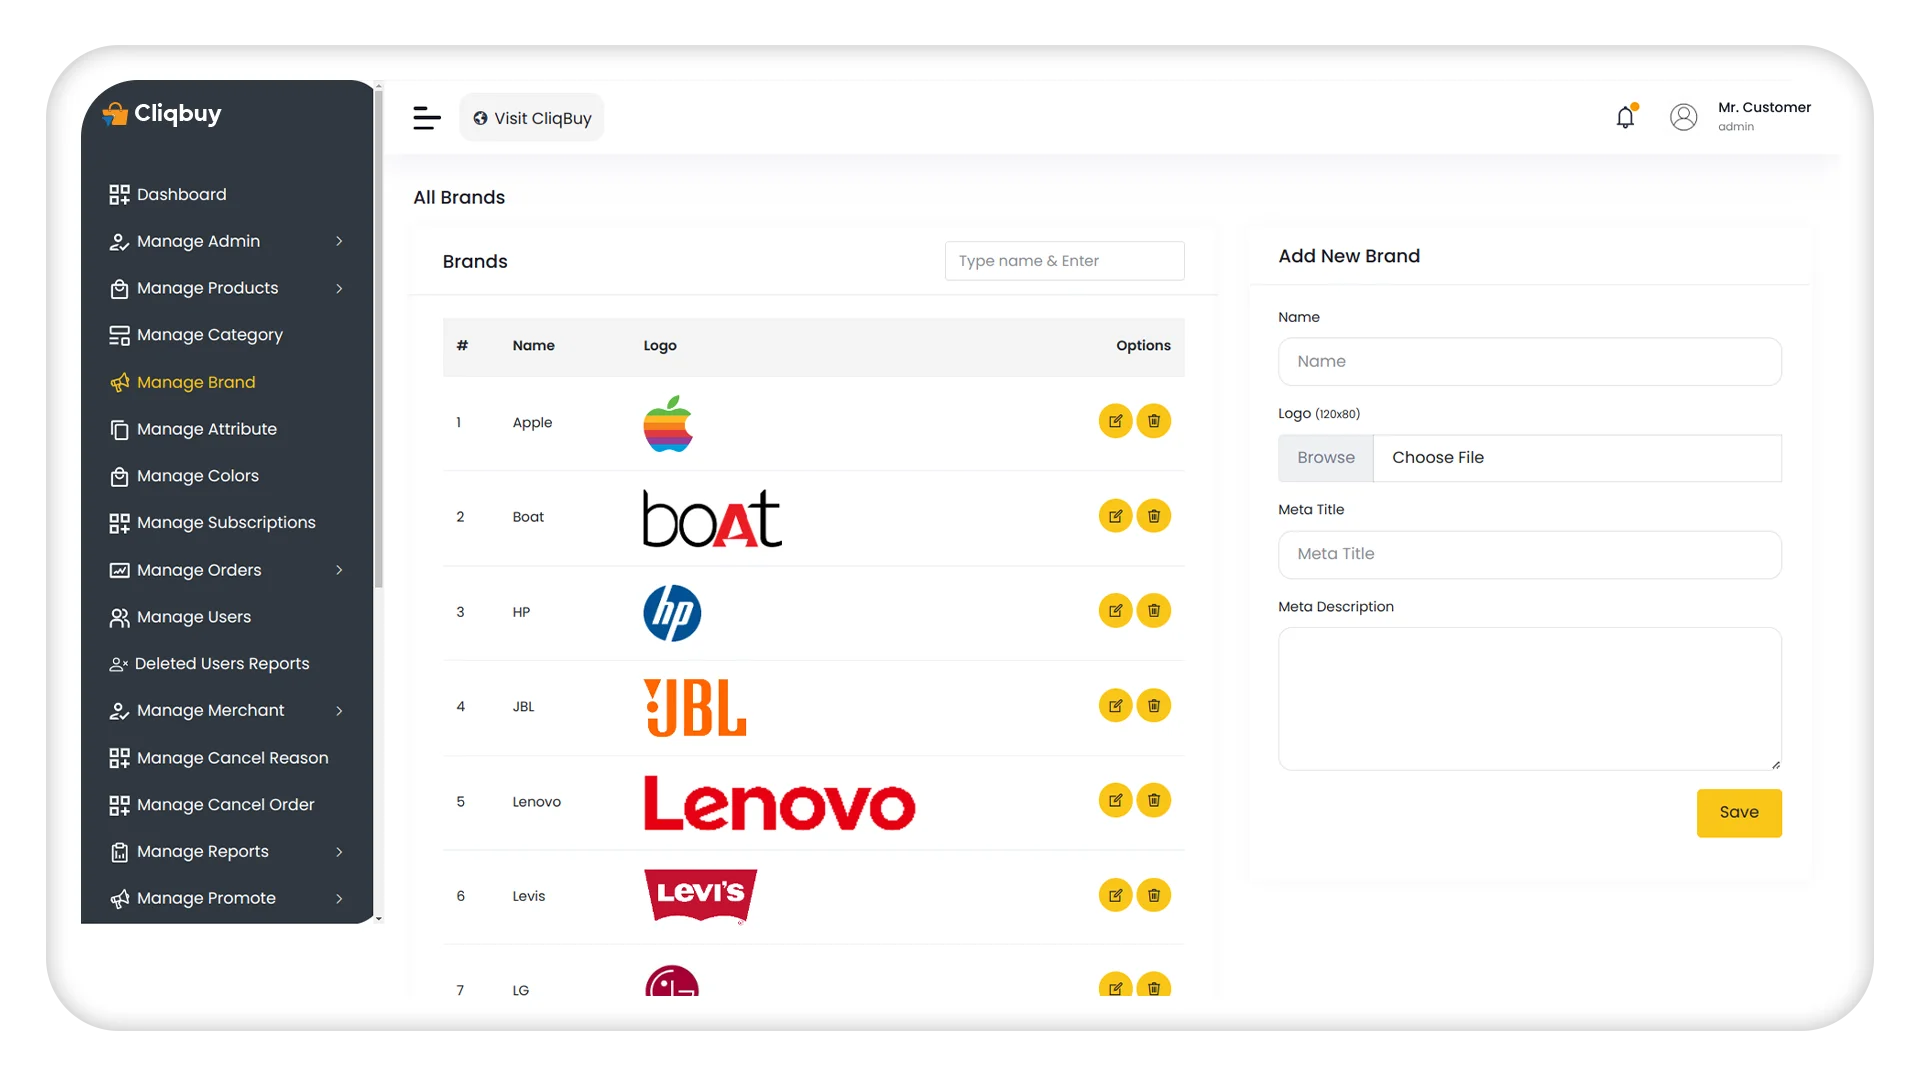Click Browse to choose logo file
This screenshot has width=1920, height=1080.
1325,458
